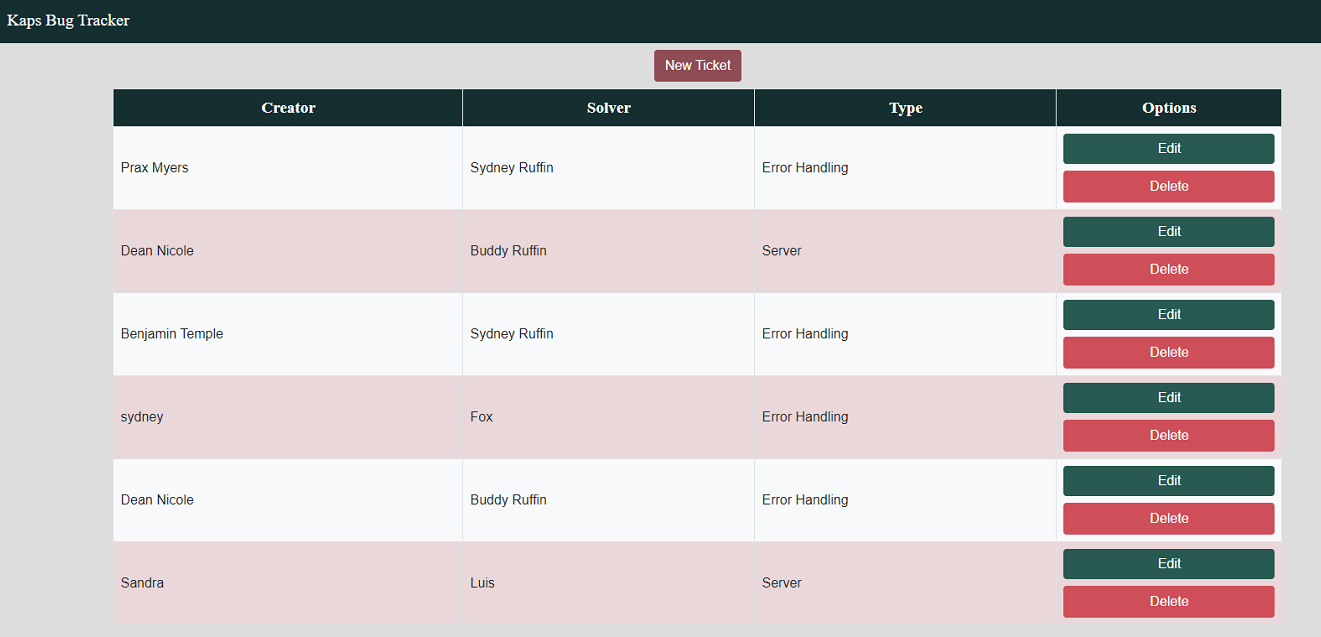Delete Sandra's Server ticket
Image resolution: width=1321 pixels, height=637 pixels.
point(1168,601)
